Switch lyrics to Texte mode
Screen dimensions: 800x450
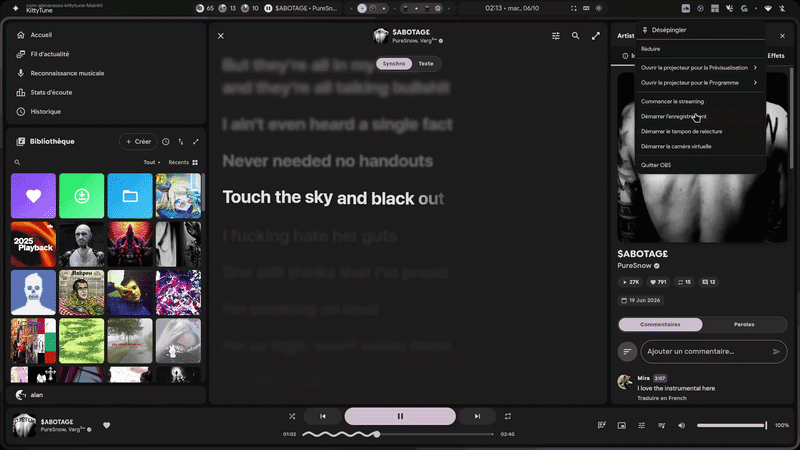(x=426, y=64)
